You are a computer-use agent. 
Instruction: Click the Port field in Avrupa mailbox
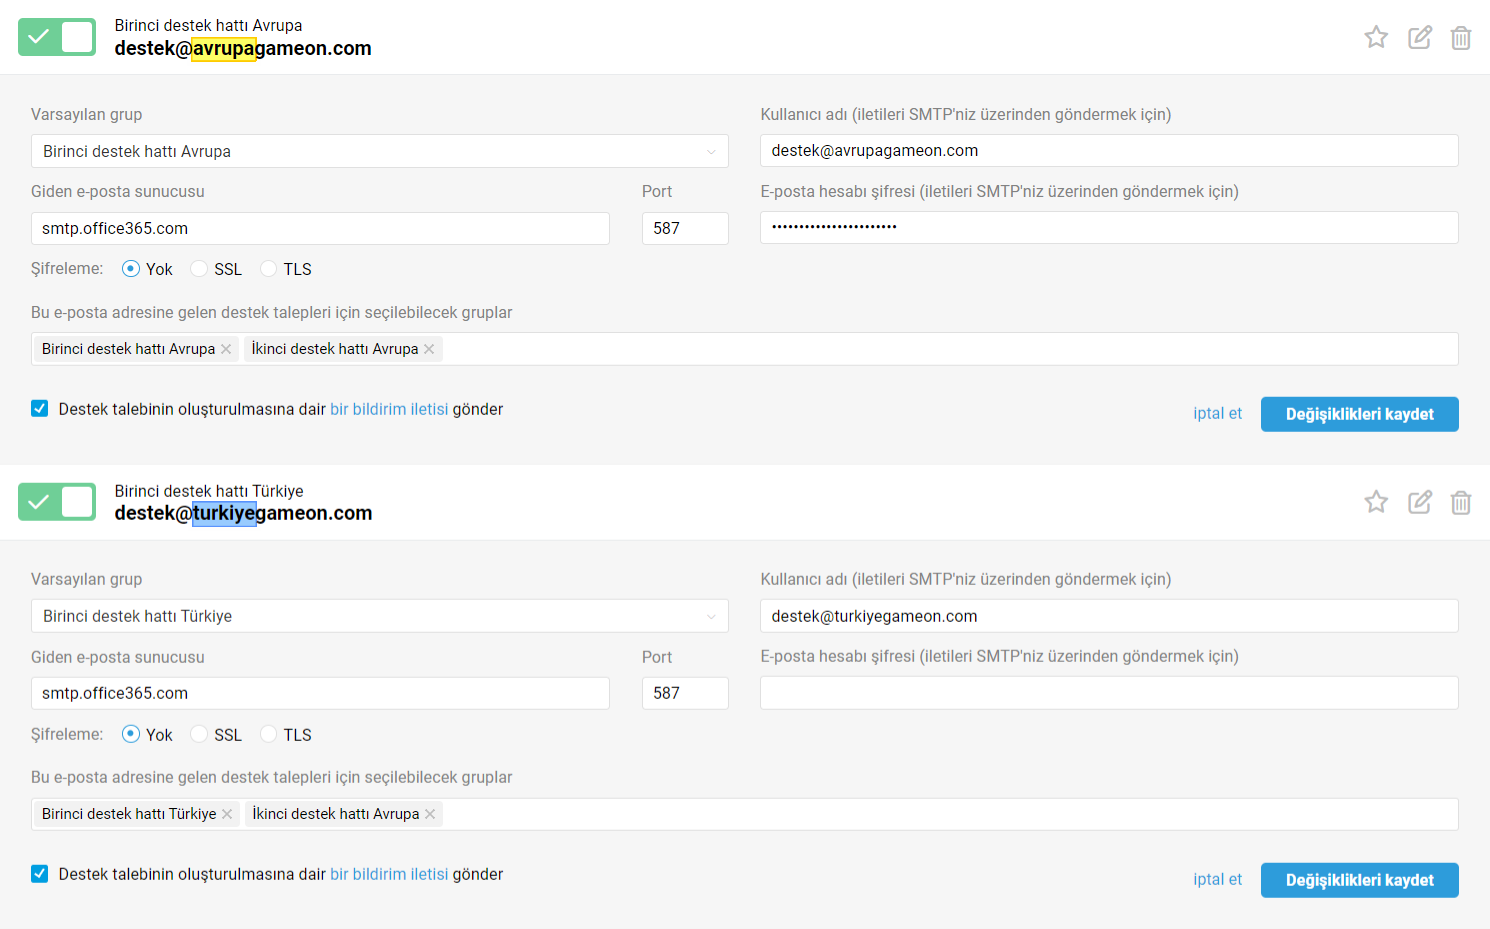coord(685,228)
